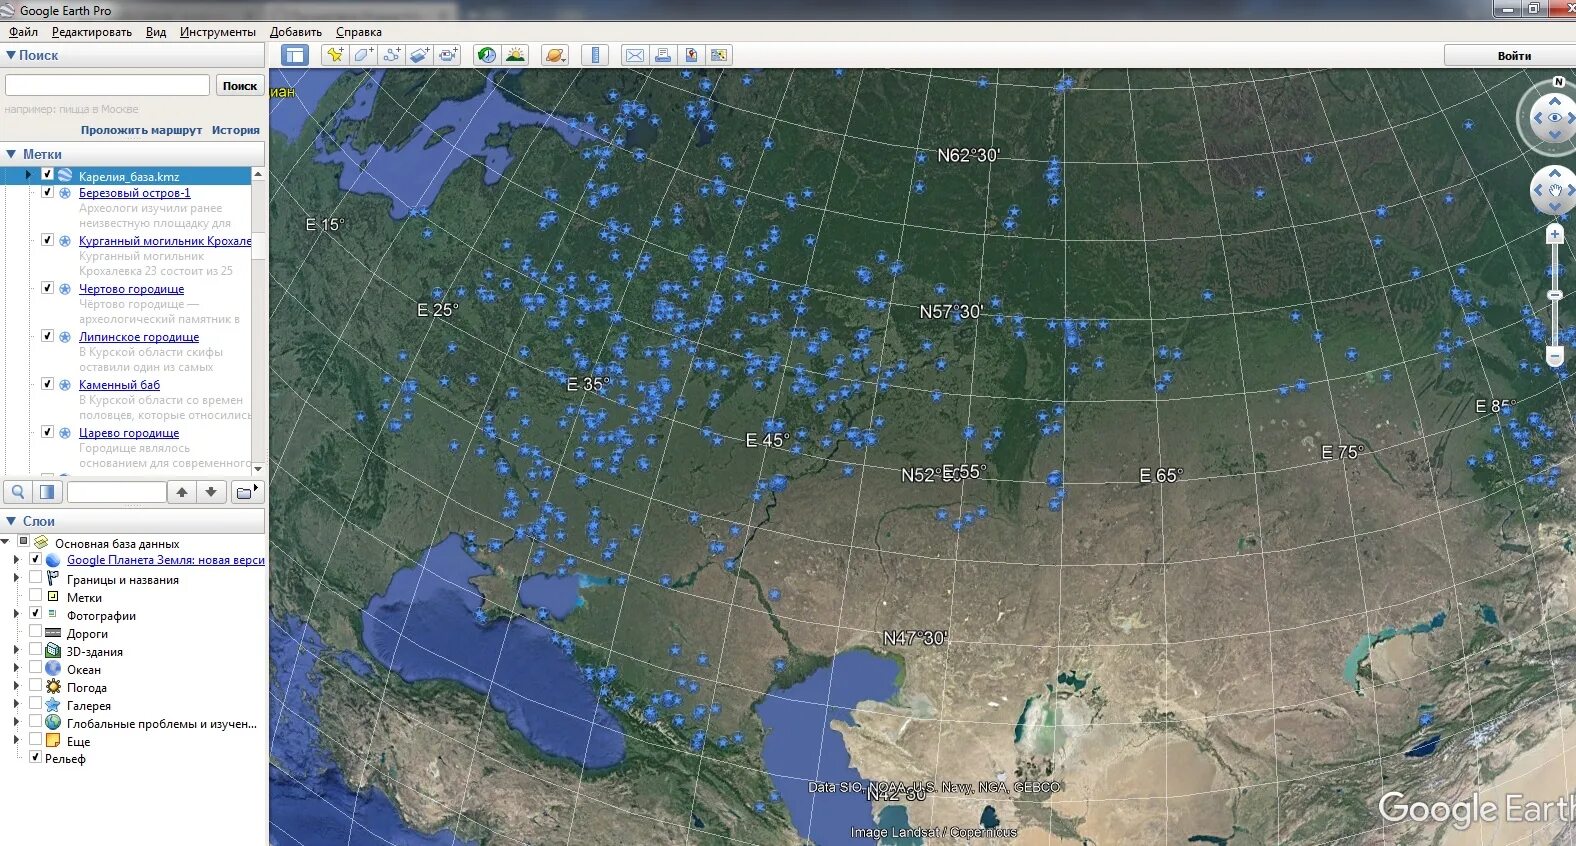This screenshot has width=1576, height=846.
Task: Move item down with down-arrow button
Action: pyautogui.click(x=211, y=491)
